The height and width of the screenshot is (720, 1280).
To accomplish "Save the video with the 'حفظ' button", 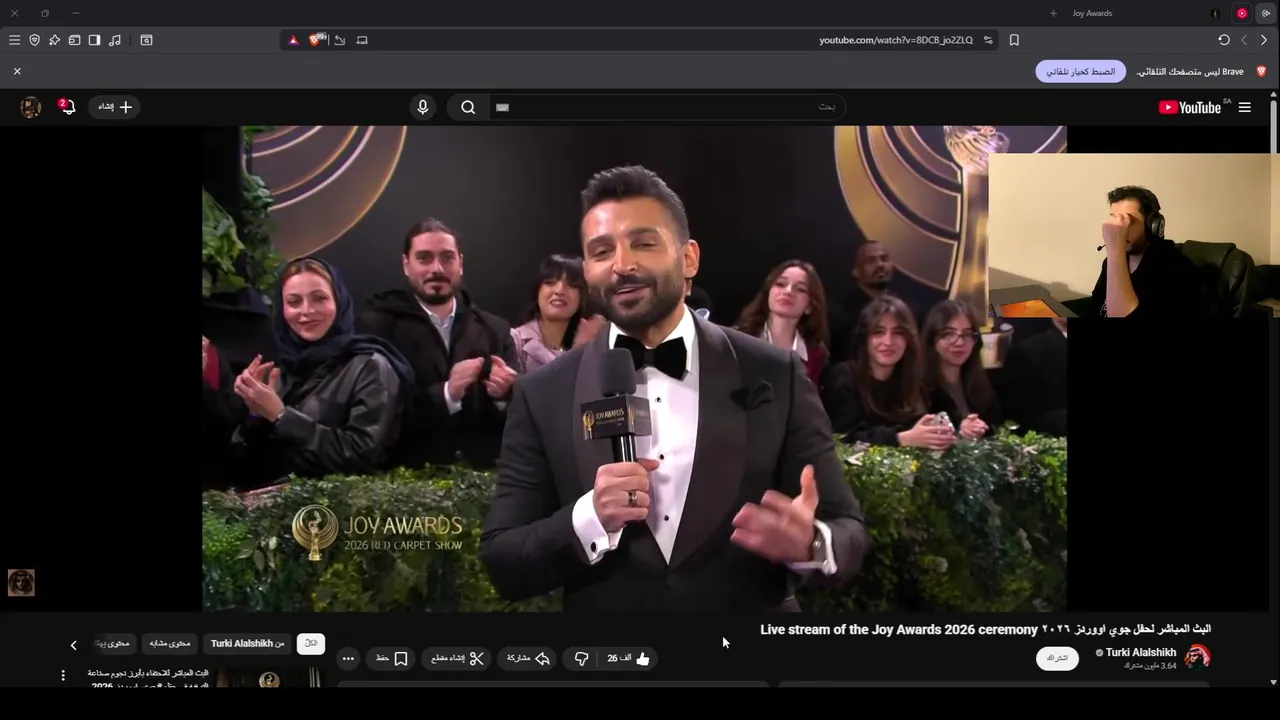I will click(x=392, y=658).
